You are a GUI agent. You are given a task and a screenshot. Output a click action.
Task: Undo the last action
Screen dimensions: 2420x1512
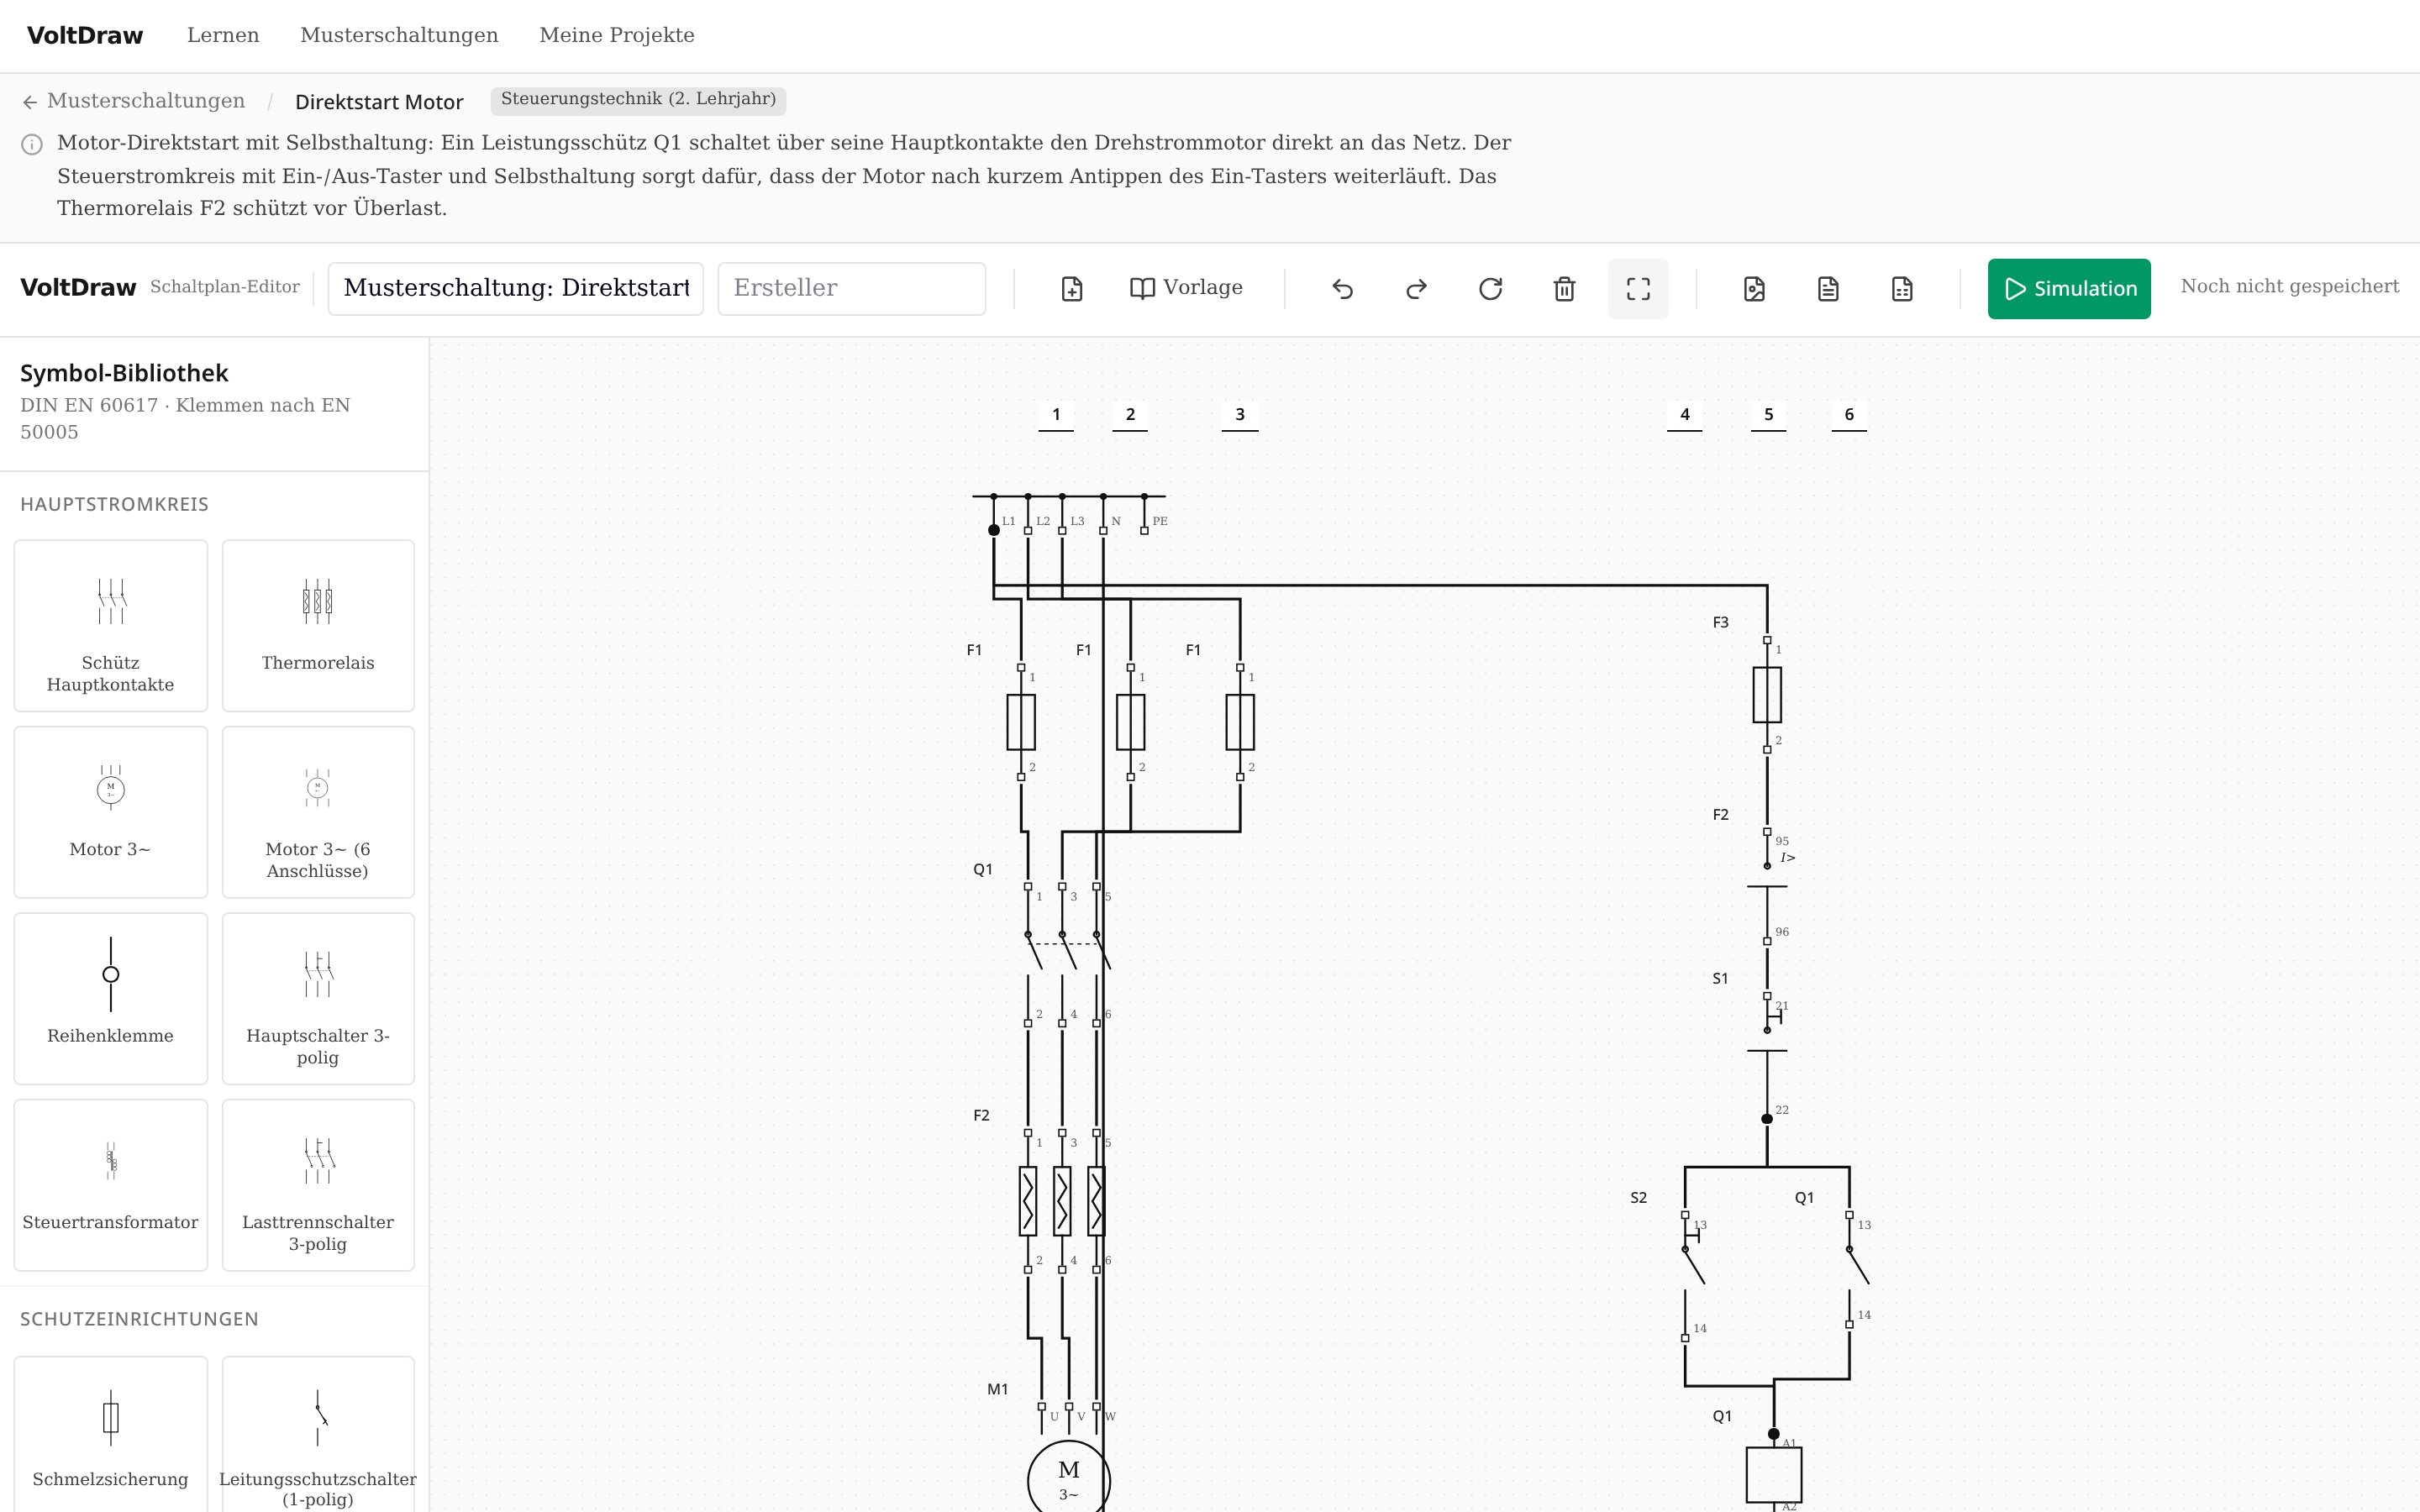pyautogui.click(x=1342, y=289)
